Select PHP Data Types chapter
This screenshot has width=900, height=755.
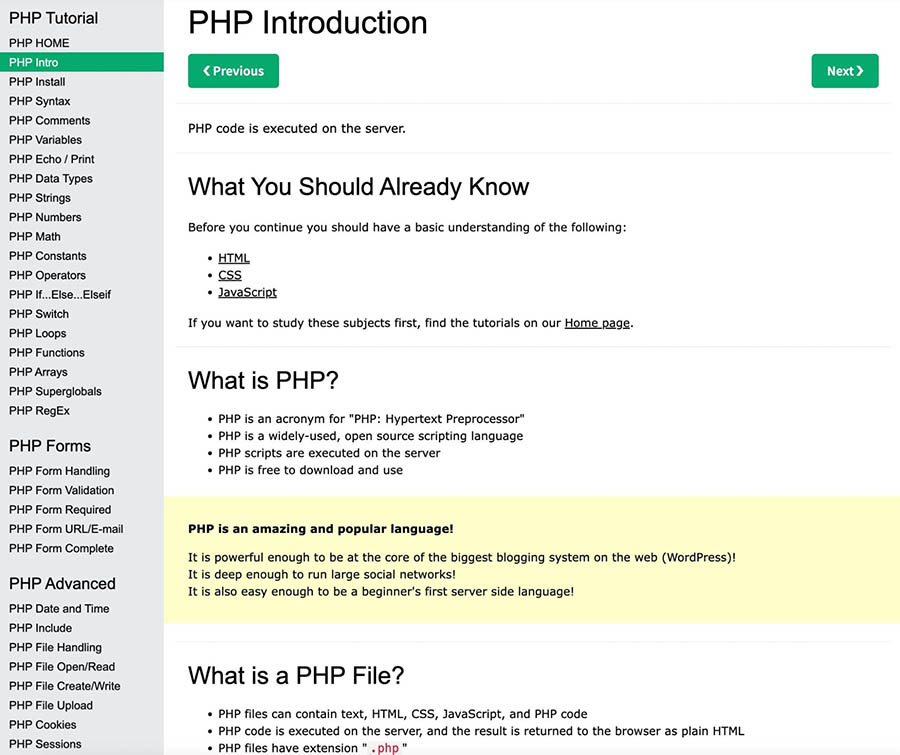tap(51, 179)
